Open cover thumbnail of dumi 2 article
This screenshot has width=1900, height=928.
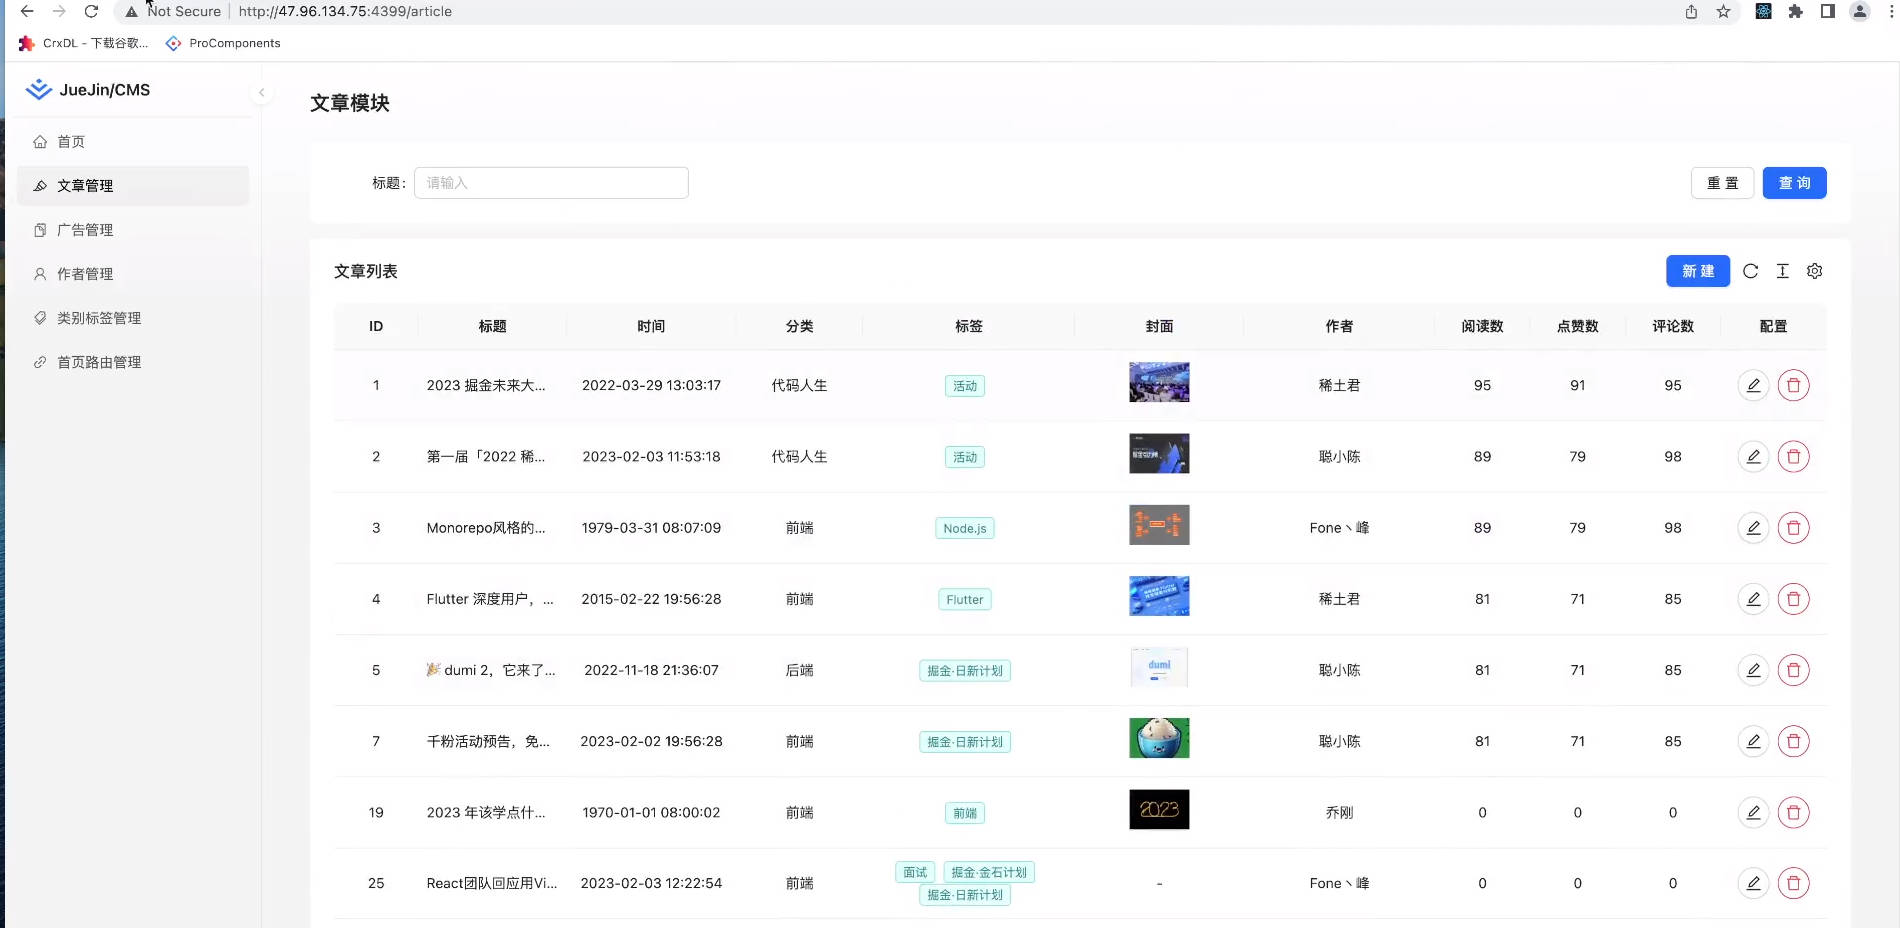coord(1159,667)
